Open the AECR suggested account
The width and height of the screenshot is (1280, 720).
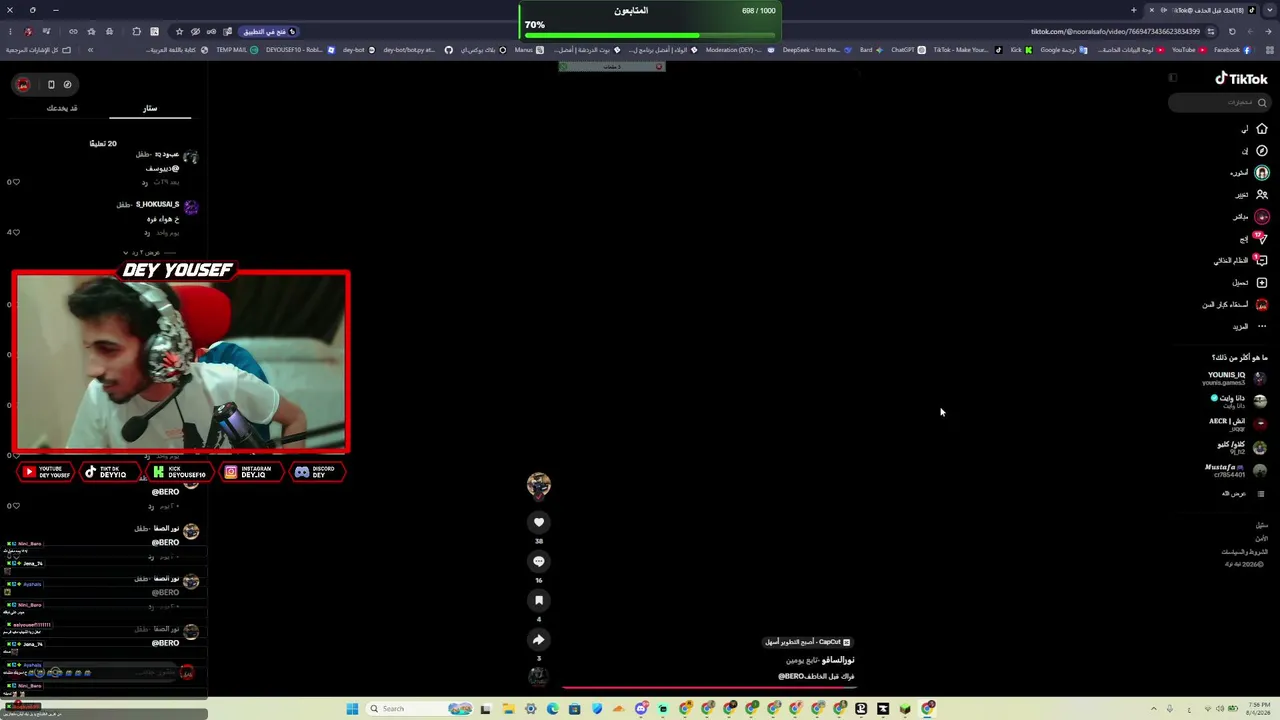point(1236,424)
